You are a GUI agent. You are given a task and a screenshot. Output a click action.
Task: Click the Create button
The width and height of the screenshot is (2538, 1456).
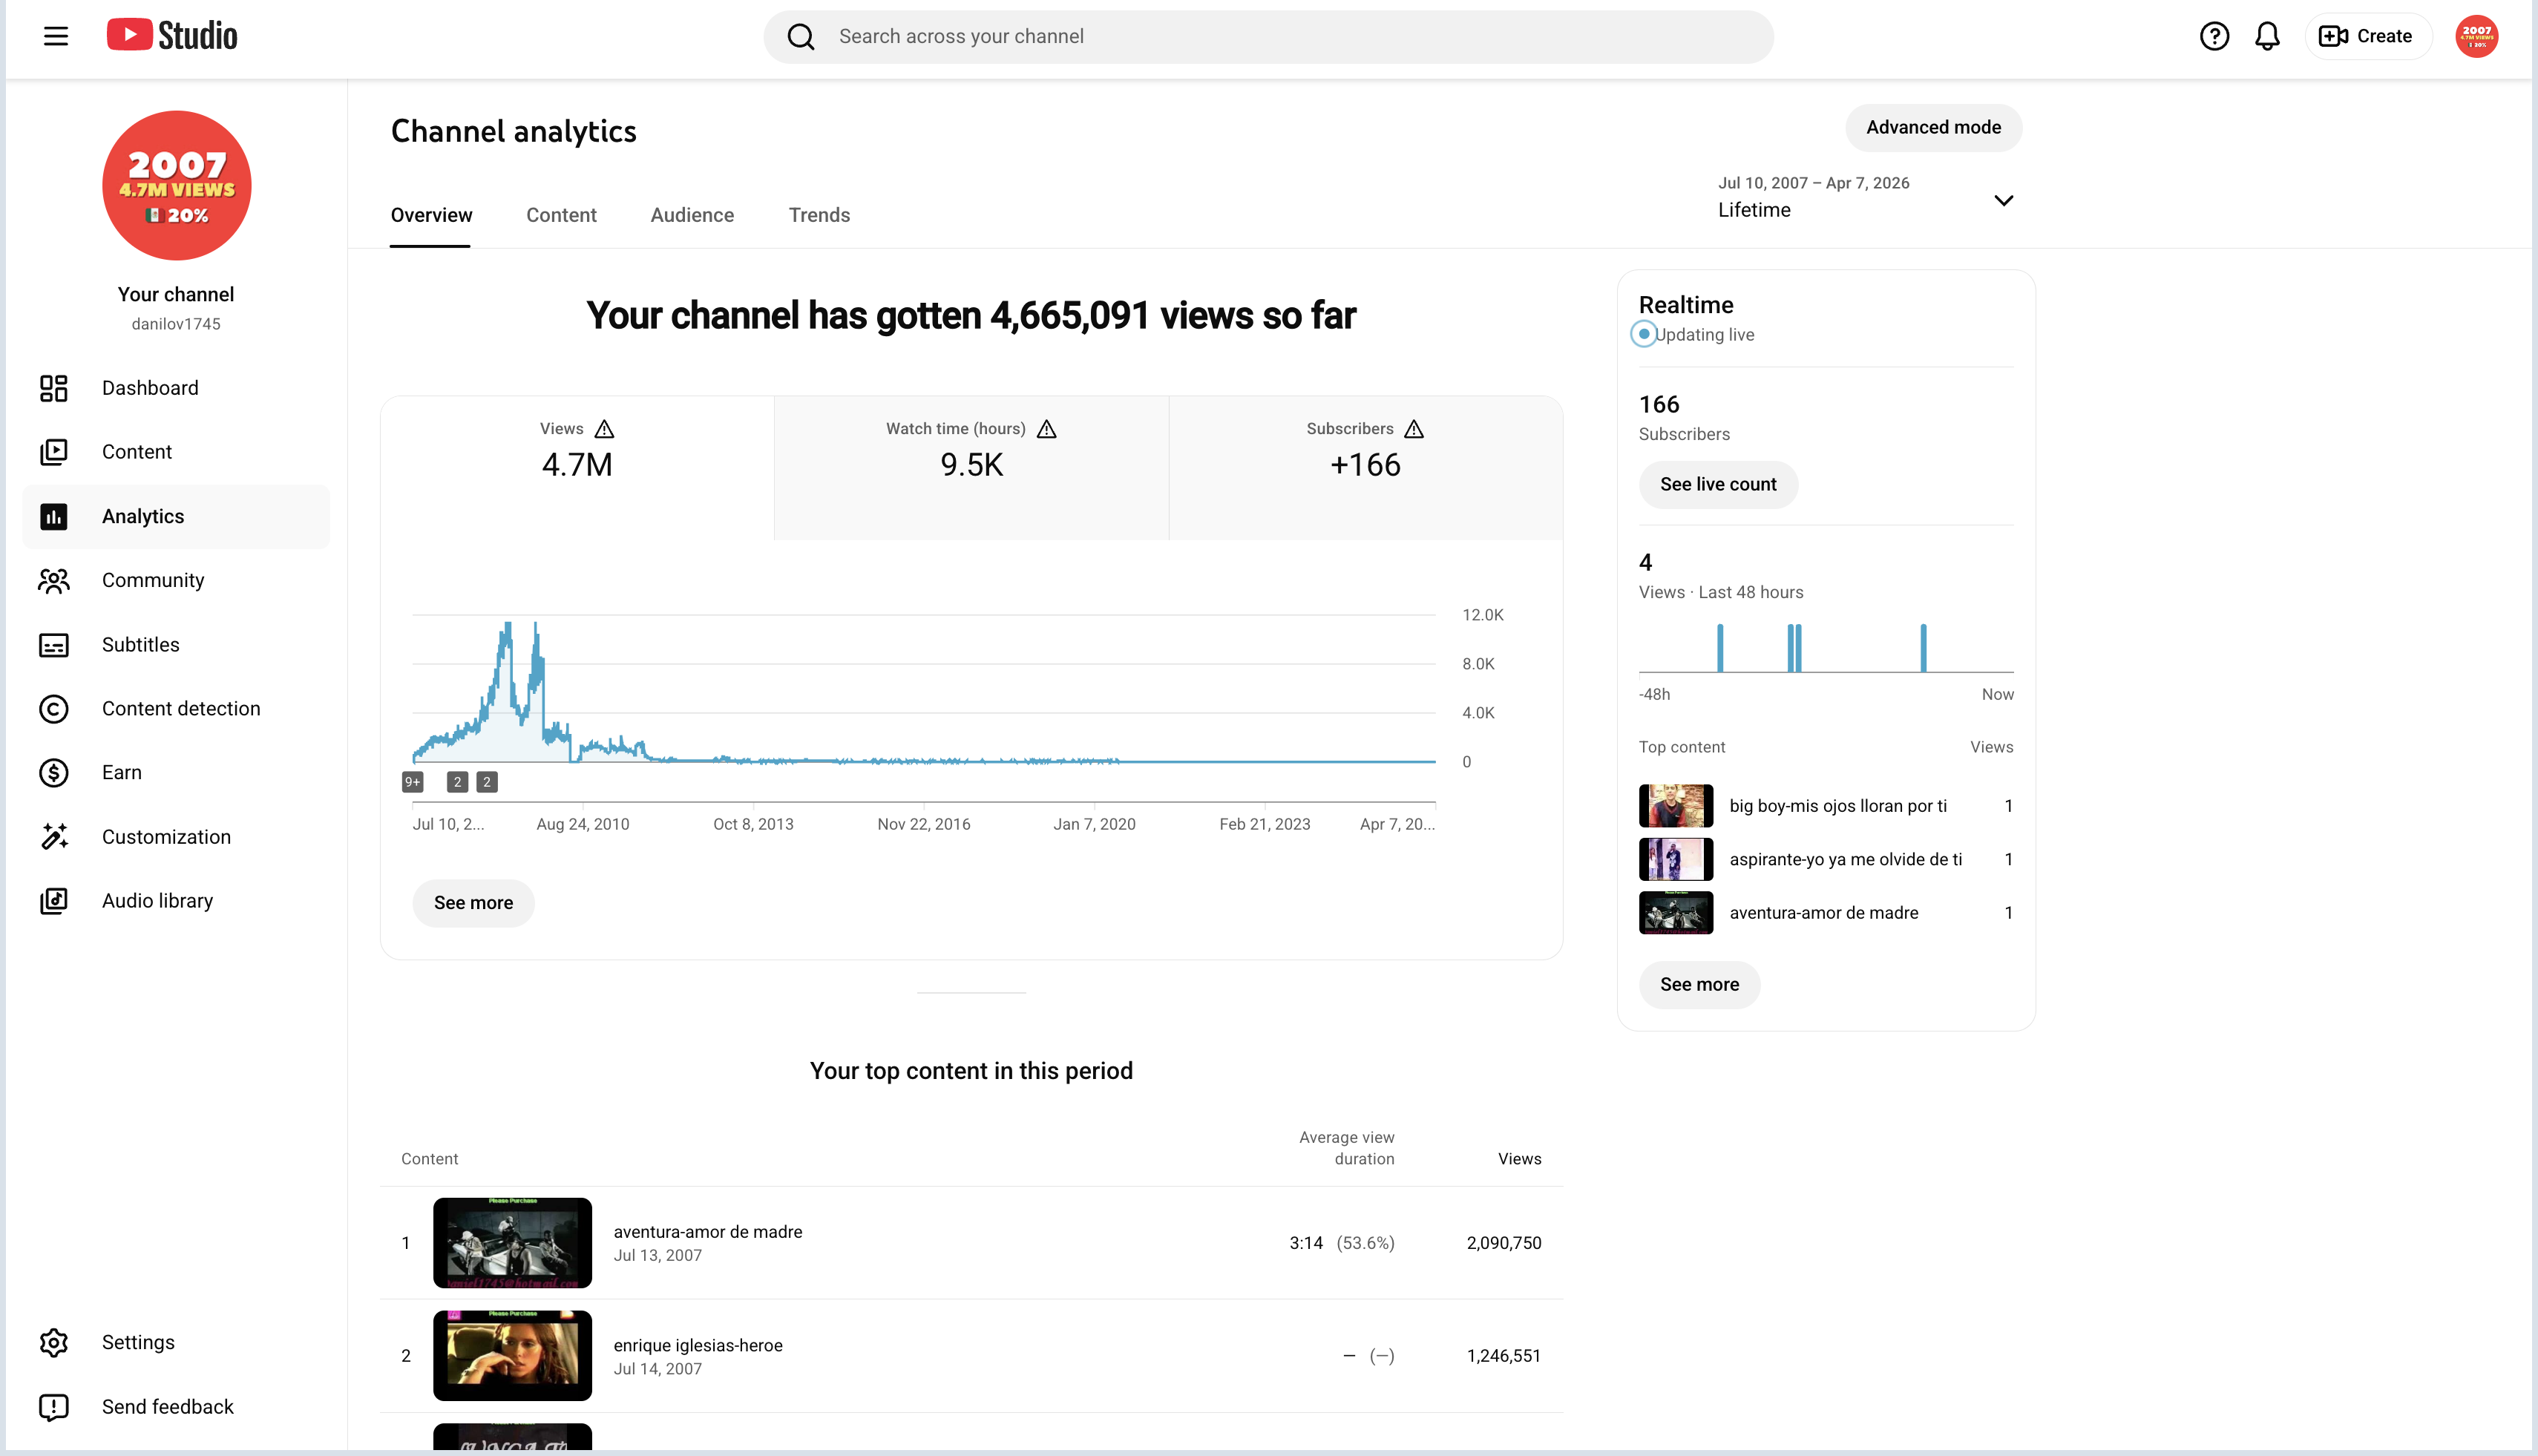tap(2367, 37)
